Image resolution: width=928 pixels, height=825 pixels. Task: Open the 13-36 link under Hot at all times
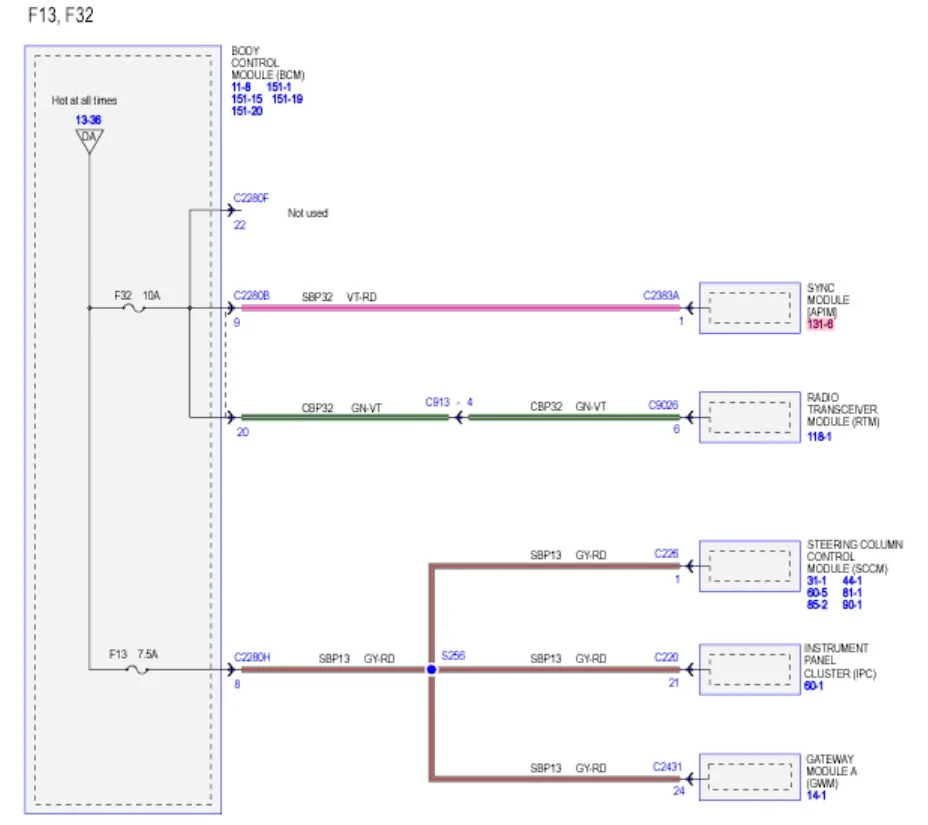tap(88, 120)
